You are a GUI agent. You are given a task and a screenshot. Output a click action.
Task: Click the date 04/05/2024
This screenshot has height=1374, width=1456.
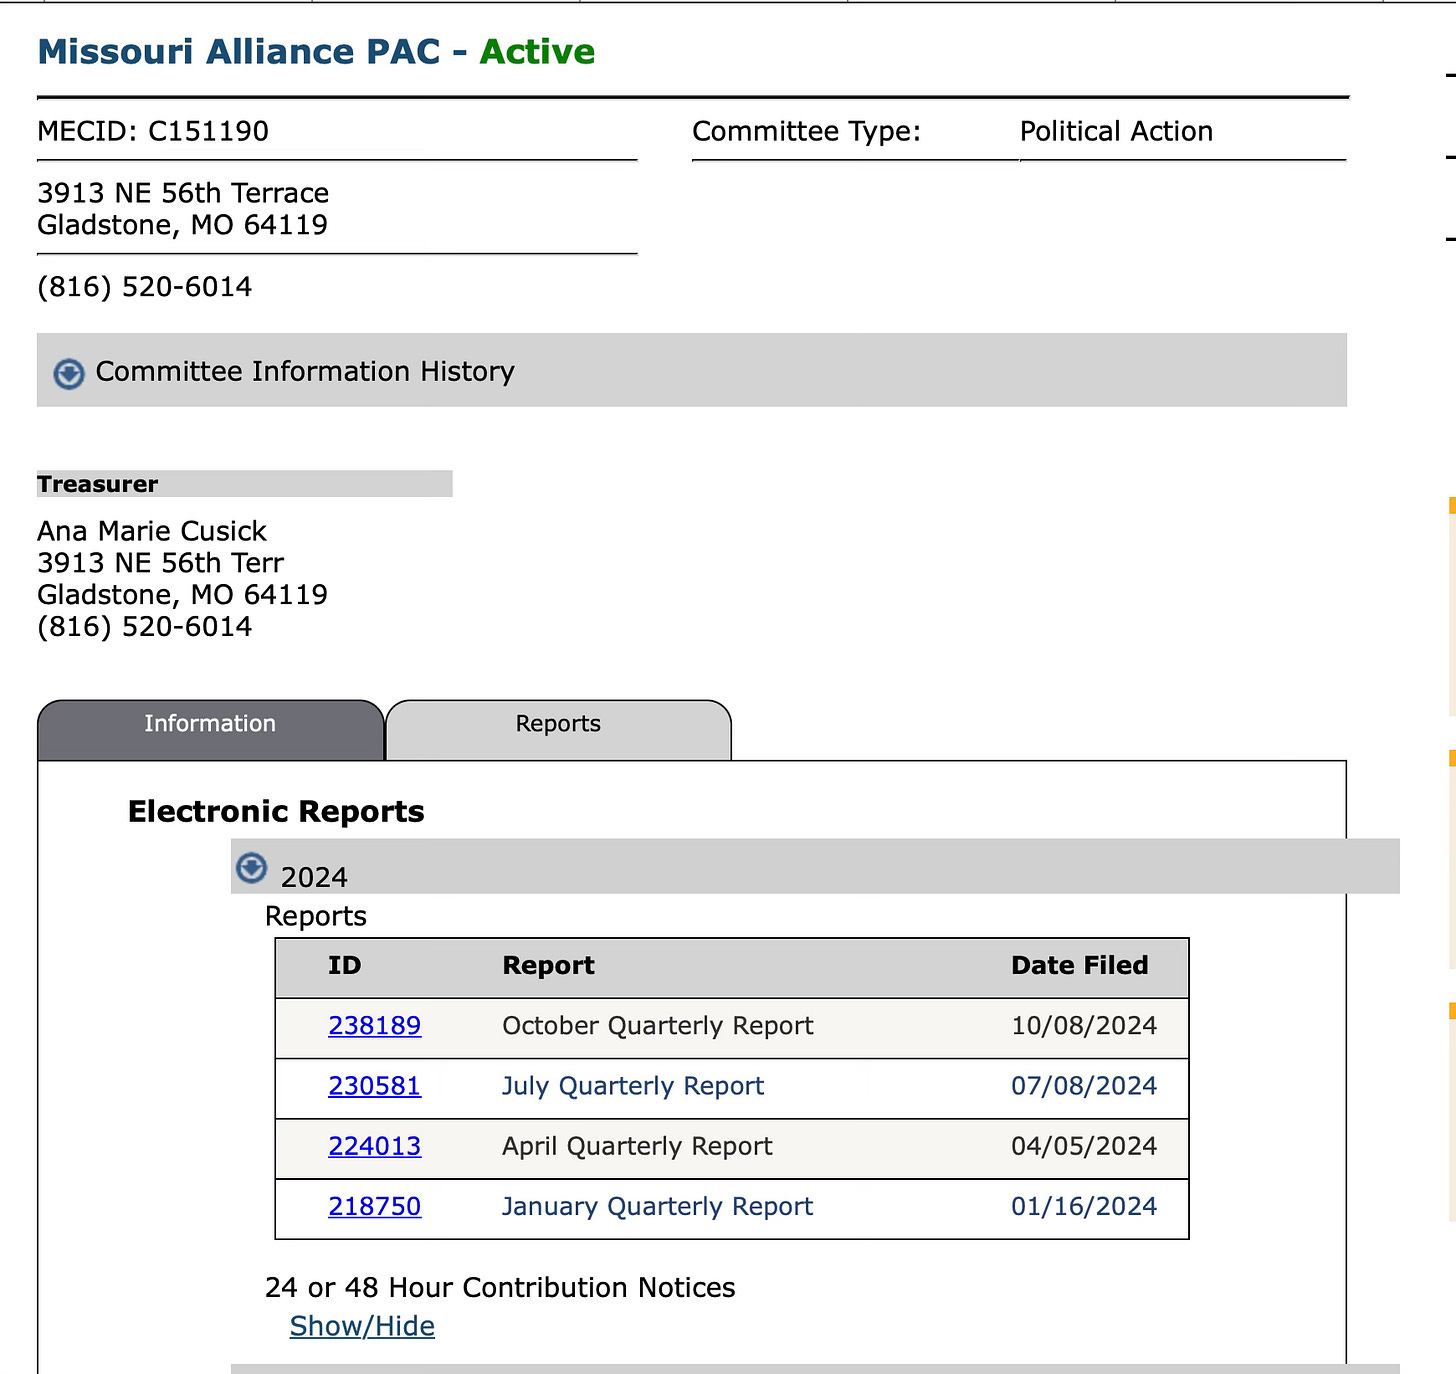pos(1084,1146)
